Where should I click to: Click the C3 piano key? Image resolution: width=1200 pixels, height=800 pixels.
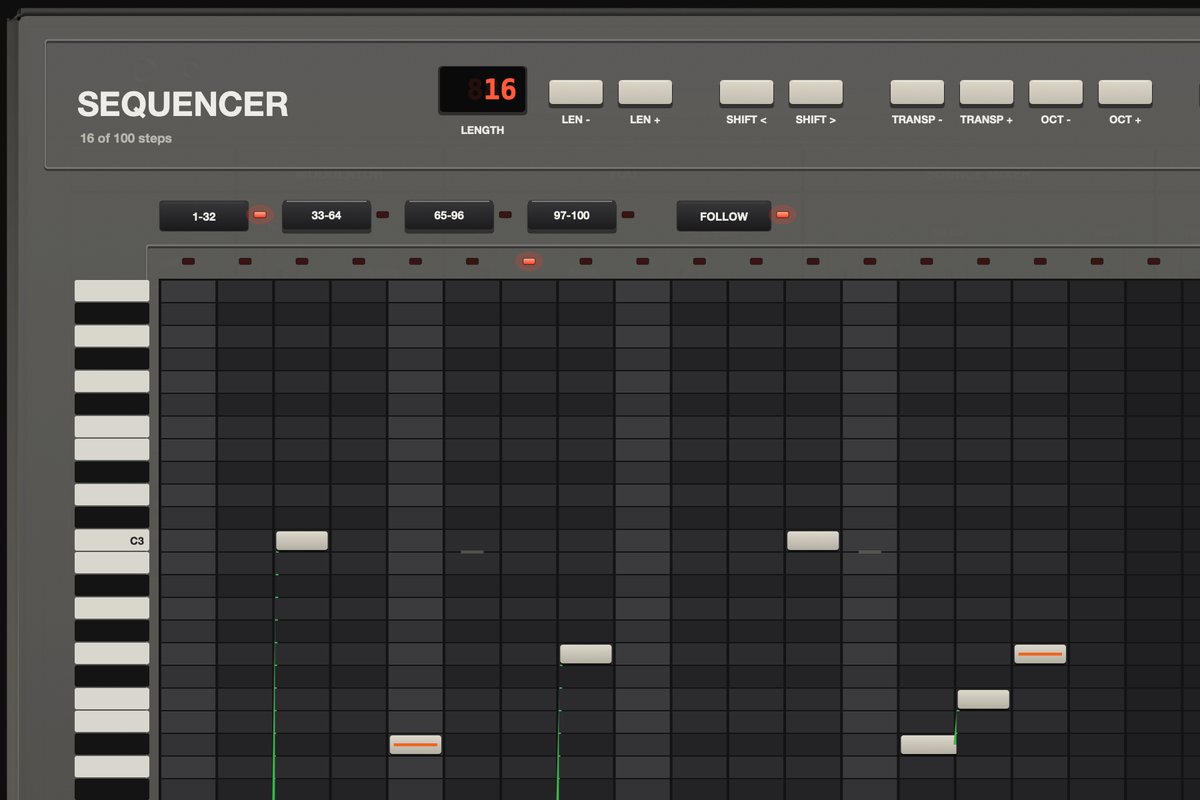pyautogui.click(x=112, y=541)
